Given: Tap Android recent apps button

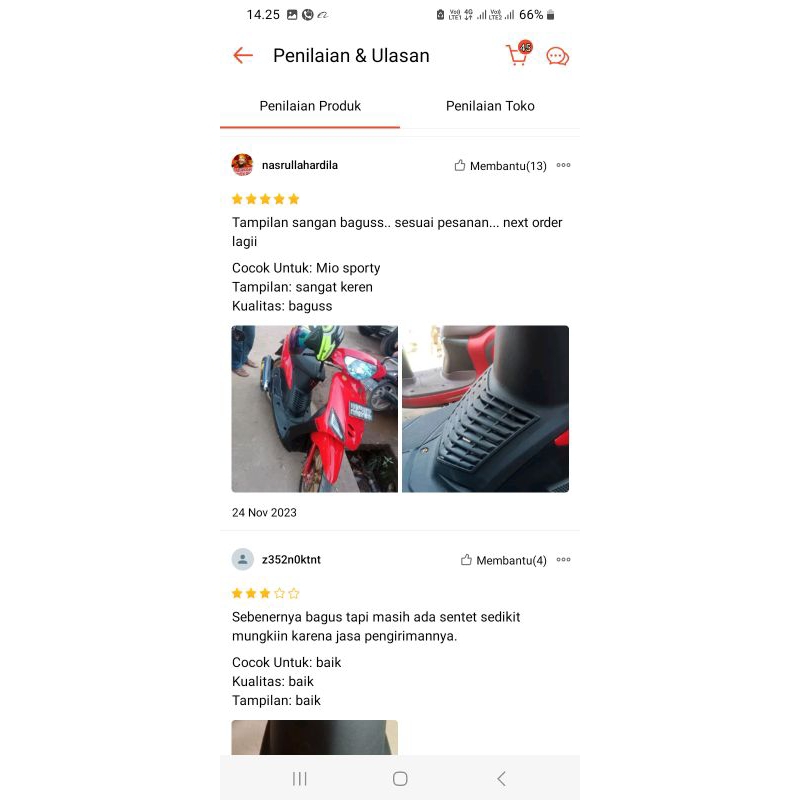Looking at the screenshot, I should 299,779.
